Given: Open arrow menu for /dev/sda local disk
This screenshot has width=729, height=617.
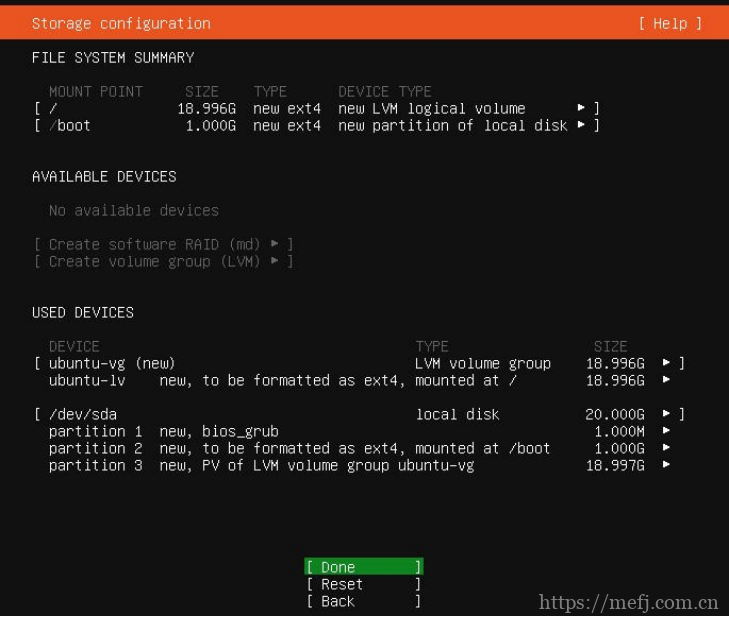Looking at the screenshot, I should (667, 414).
